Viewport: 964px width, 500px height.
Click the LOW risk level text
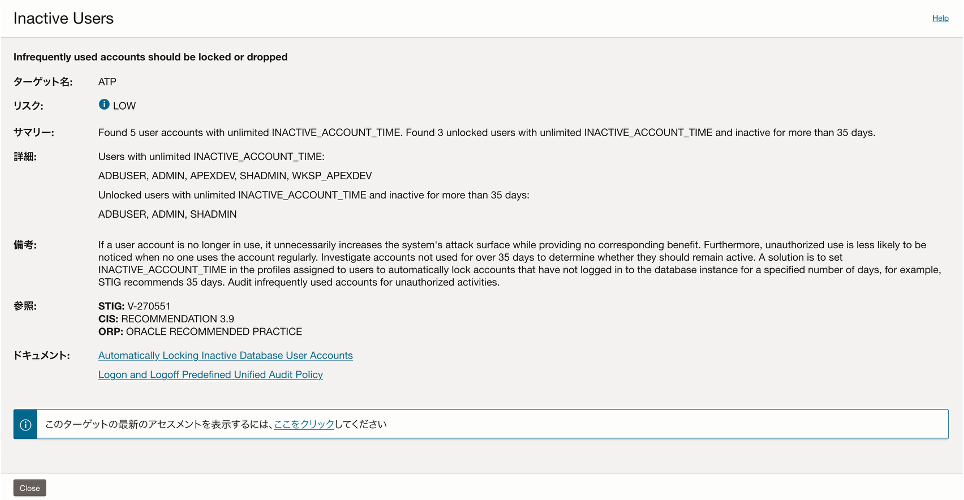coord(124,105)
